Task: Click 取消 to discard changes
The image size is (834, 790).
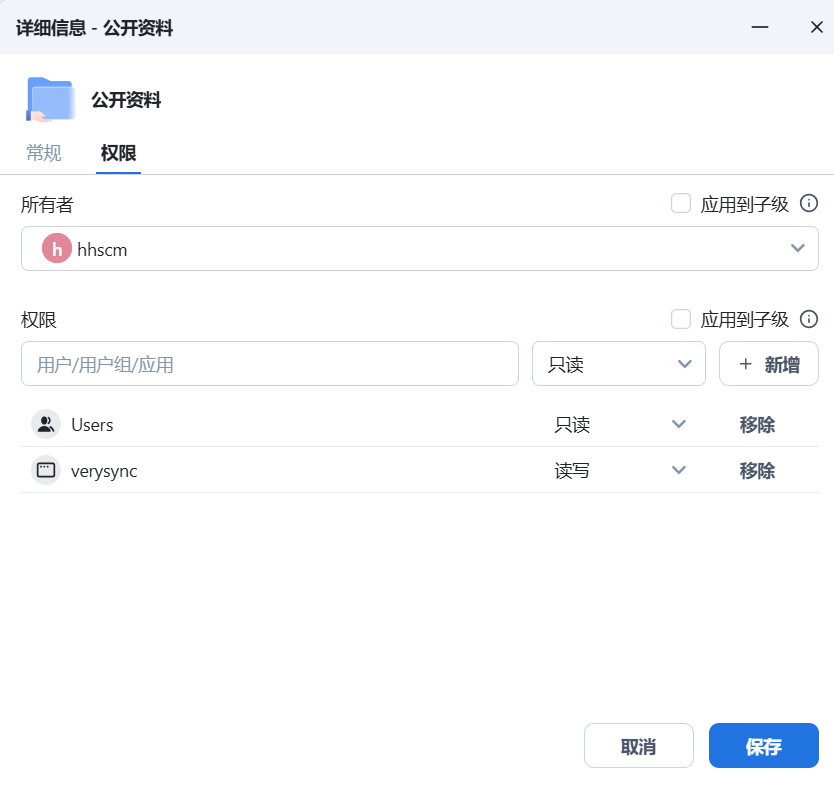Action: click(638, 745)
